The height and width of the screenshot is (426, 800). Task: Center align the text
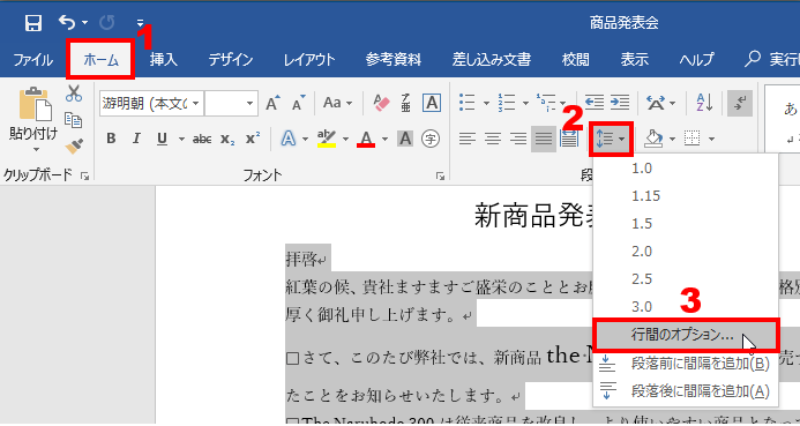(492, 138)
